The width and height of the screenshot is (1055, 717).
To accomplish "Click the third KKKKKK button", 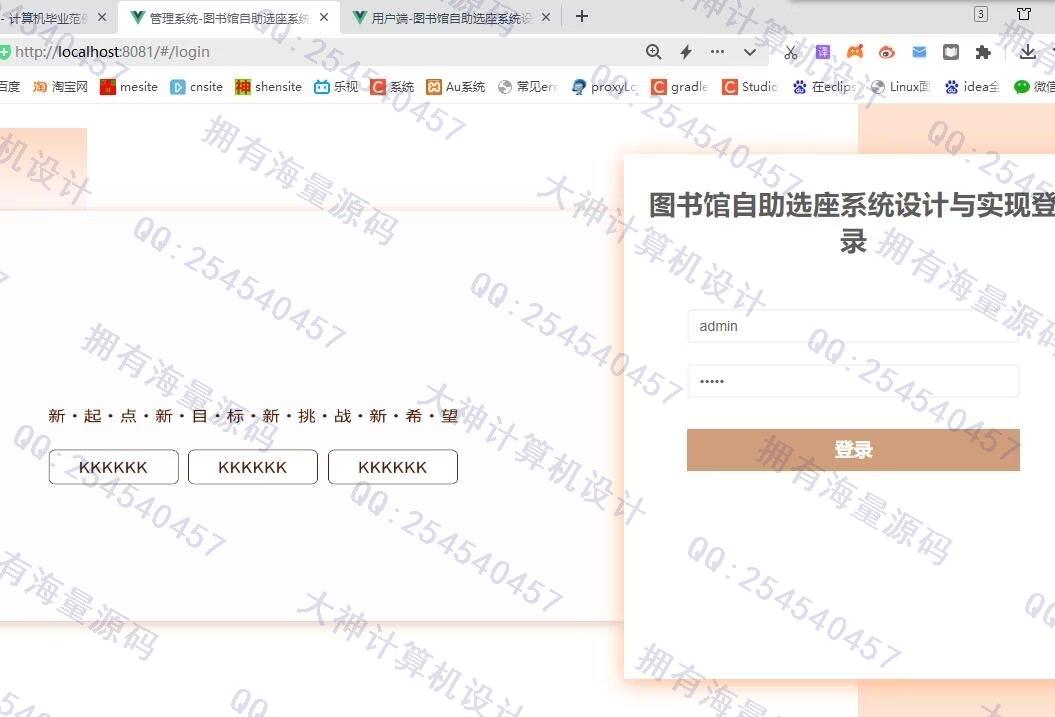I will tap(393, 467).
